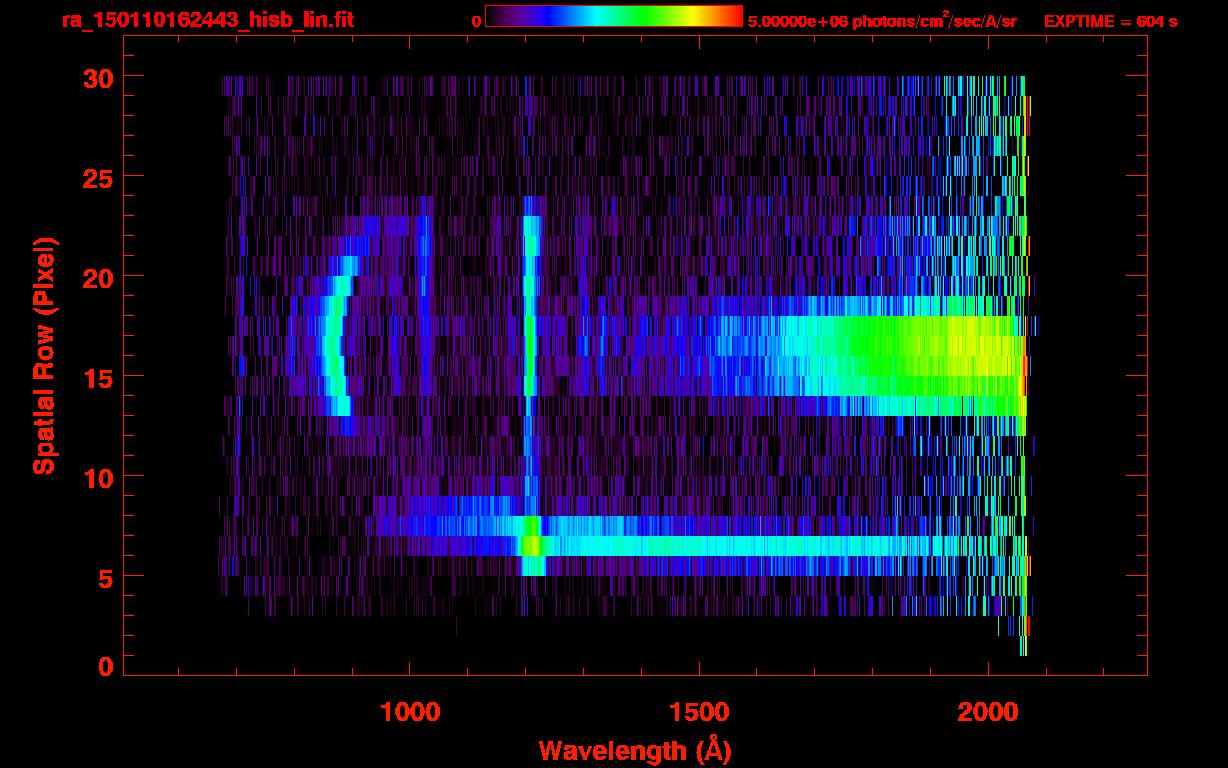Screen dimensions: 1228x768
Task: Click the 1000 wavelength tick label
Action: (409, 711)
